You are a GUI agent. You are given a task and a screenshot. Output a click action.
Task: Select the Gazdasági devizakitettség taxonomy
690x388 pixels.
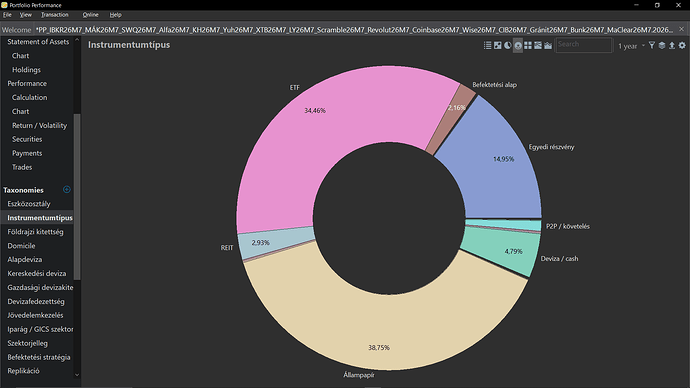coord(40,287)
